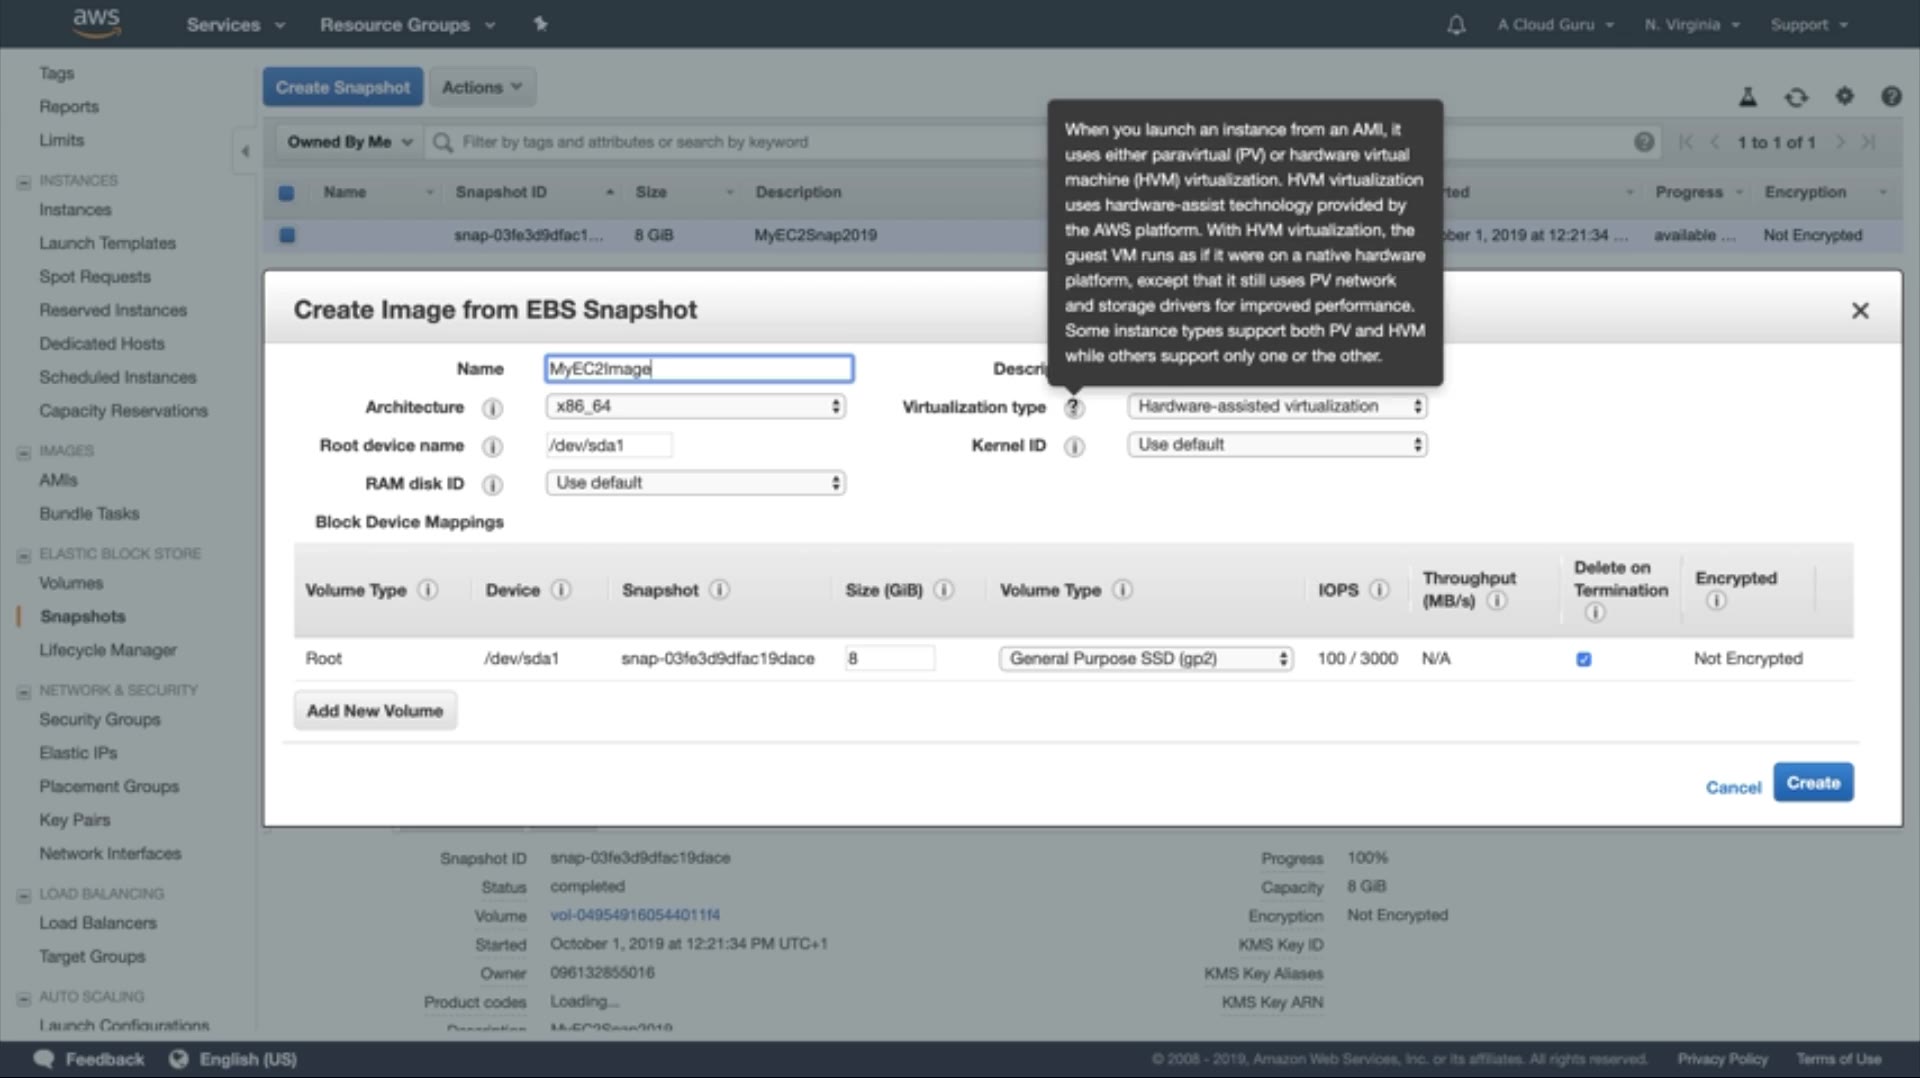Click info icon under Throughput (MB/s)
This screenshot has height=1078, width=1920.
(x=1497, y=600)
